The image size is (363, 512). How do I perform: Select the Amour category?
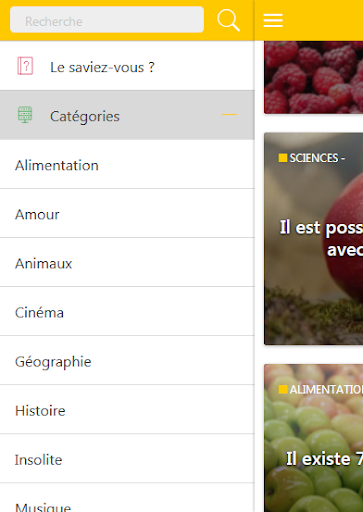pyautogui.click(x=127, y=213)
